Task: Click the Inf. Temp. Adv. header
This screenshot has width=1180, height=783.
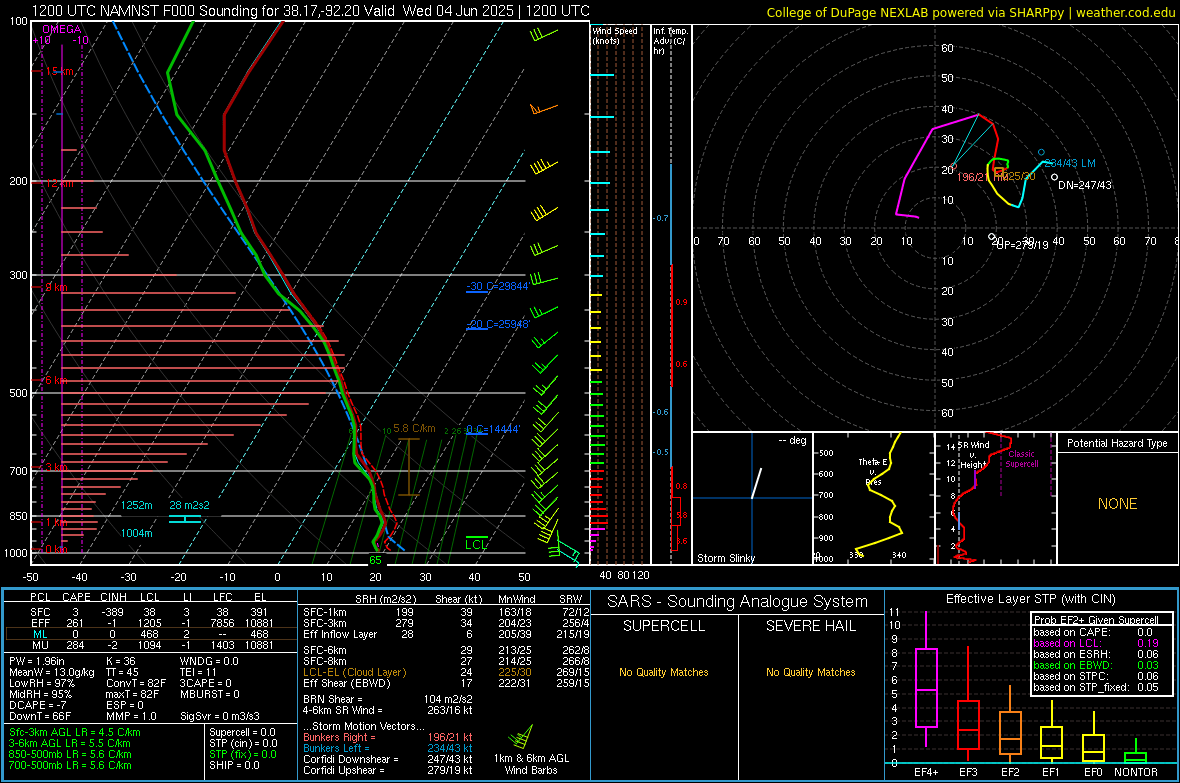Action: [670, 41]
